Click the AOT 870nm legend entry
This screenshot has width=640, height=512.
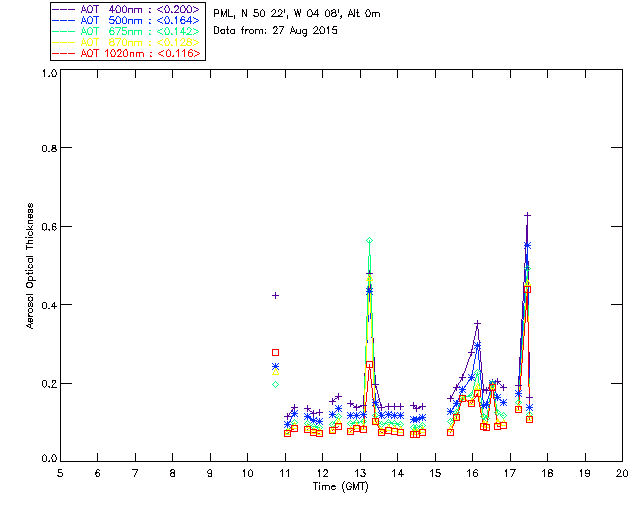126,42
